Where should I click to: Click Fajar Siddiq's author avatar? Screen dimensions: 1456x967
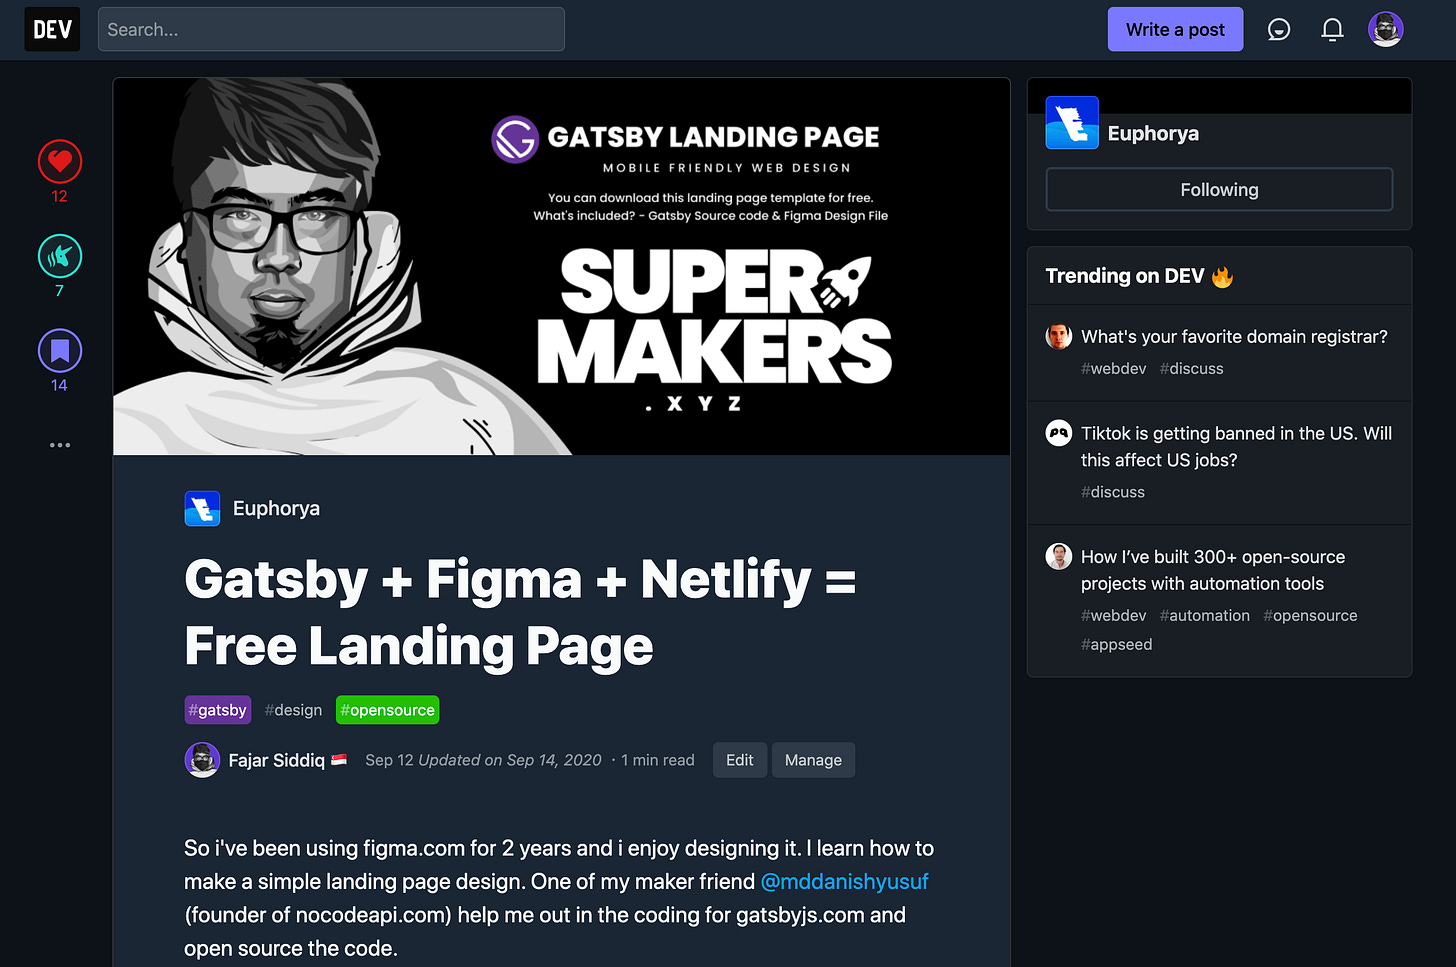pos(202,760)
